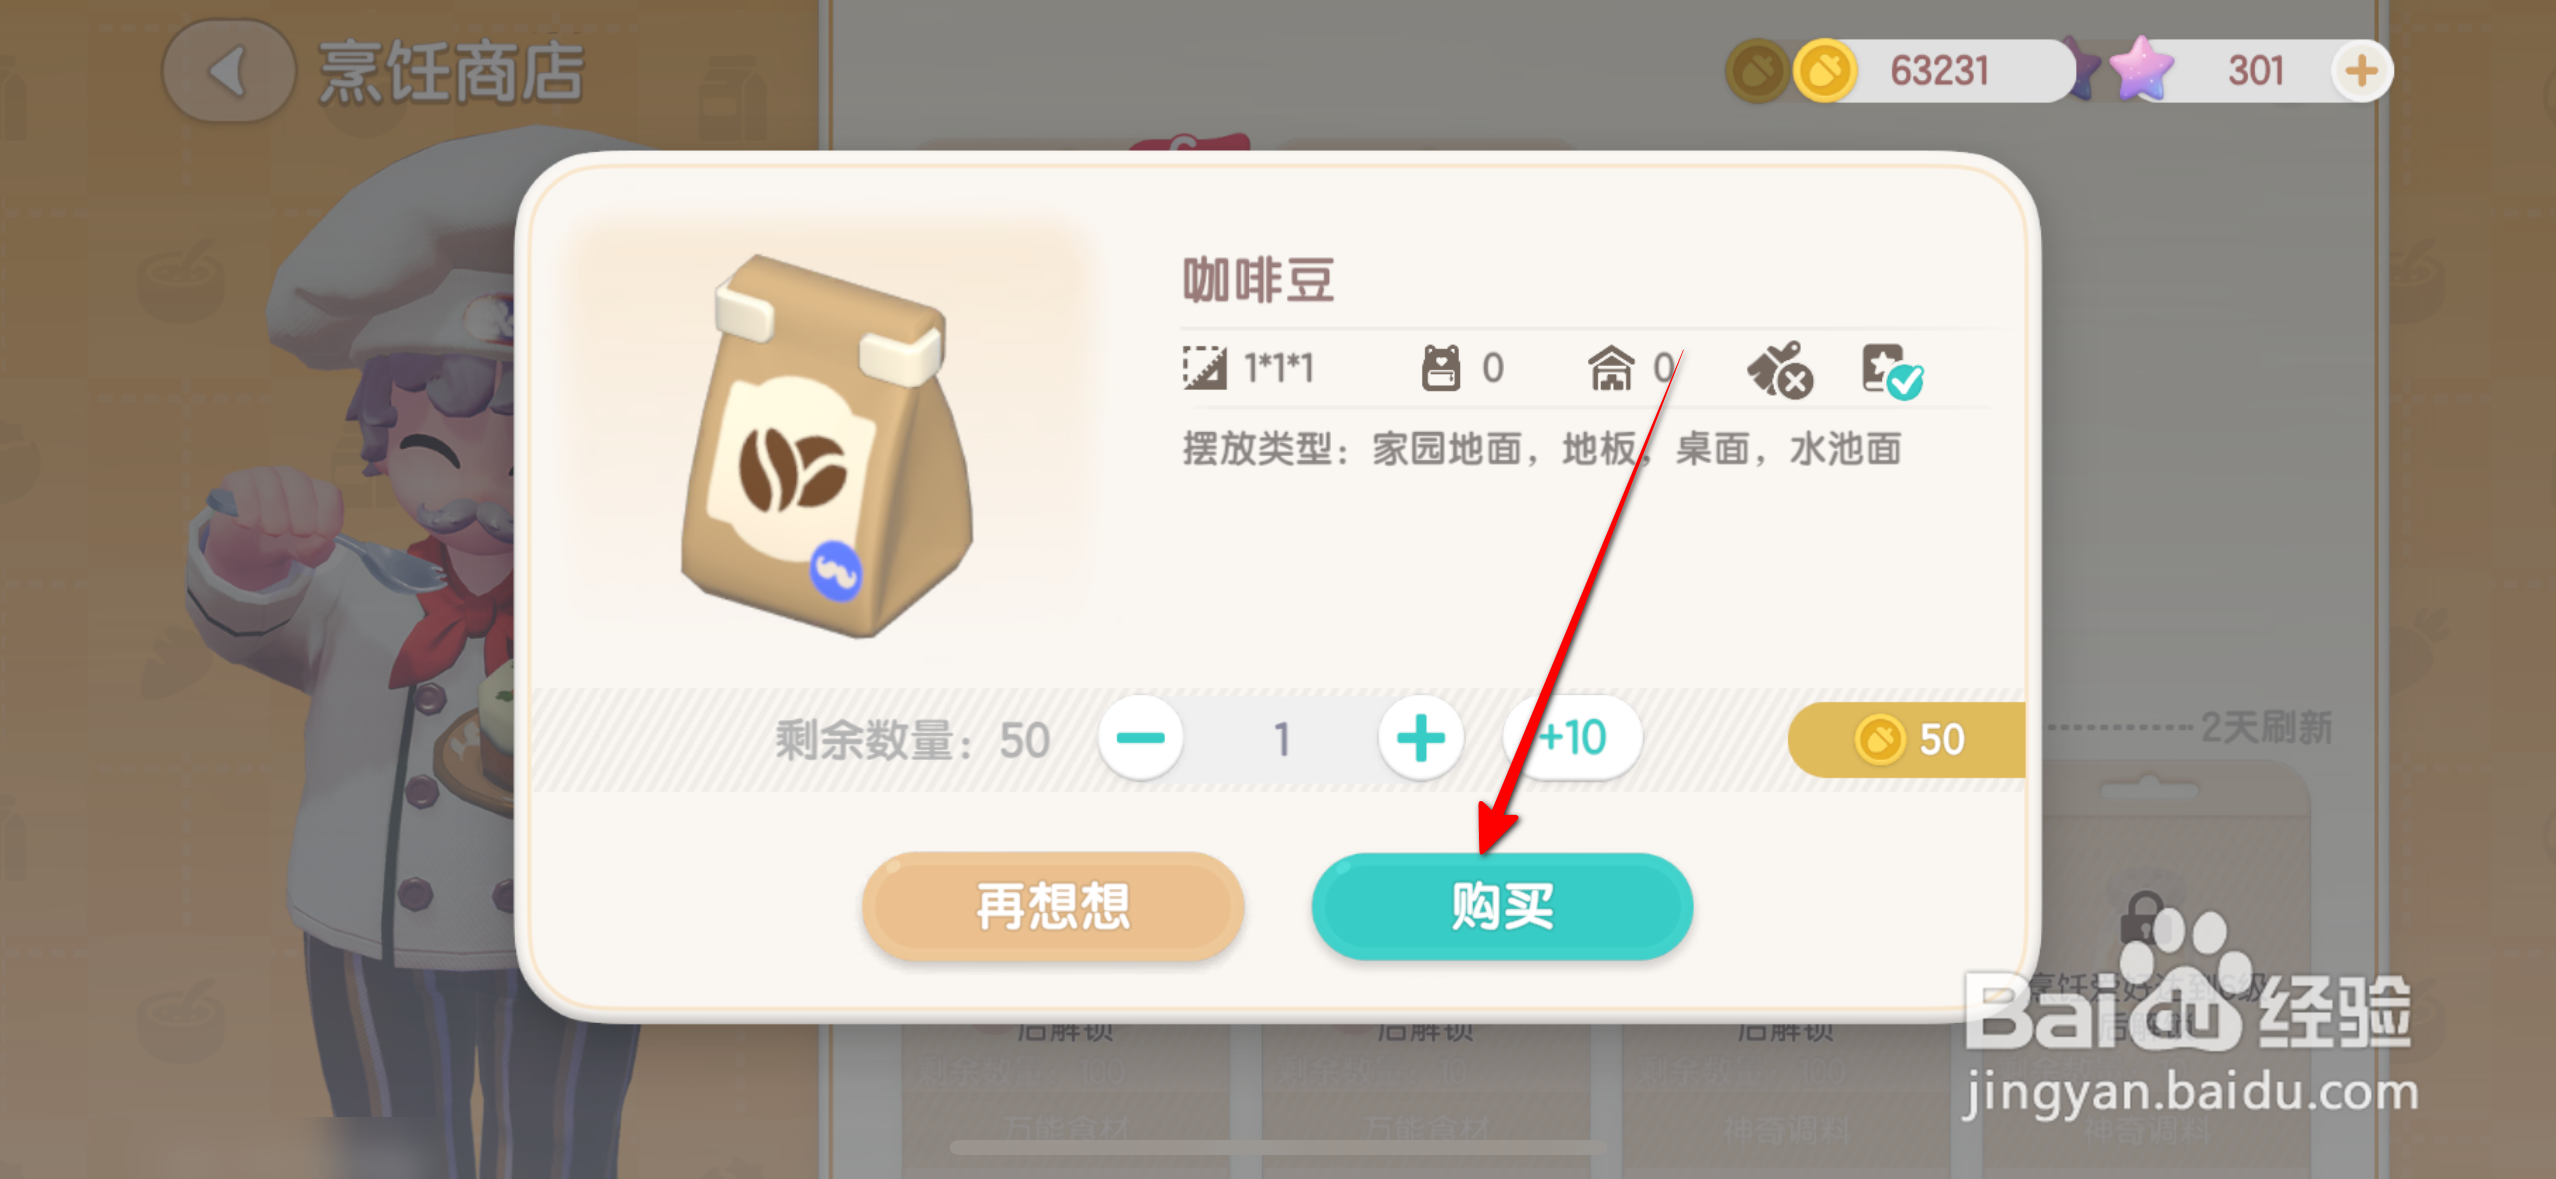The image size is (2556, 1179).
Task: Click the horizontal scrollbar at bottom
Action: click(x=1278, y=1147)
